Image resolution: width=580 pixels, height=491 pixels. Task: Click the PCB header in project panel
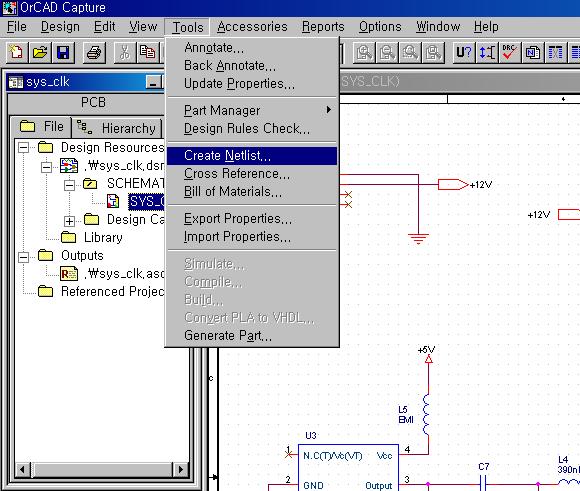click(93, 102)
